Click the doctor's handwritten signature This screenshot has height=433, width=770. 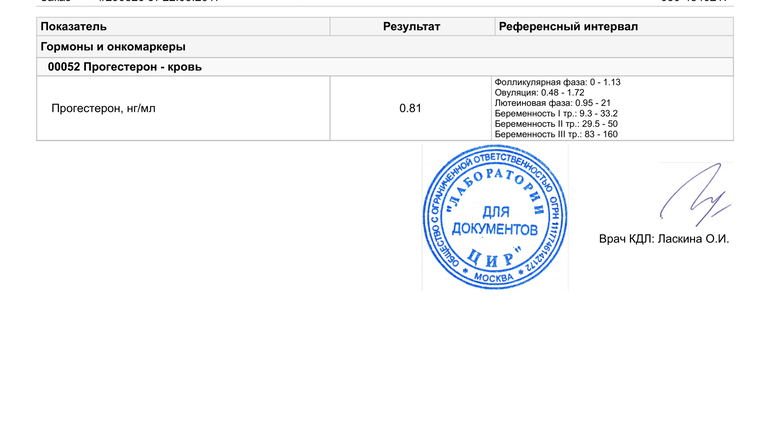[691, 194]
